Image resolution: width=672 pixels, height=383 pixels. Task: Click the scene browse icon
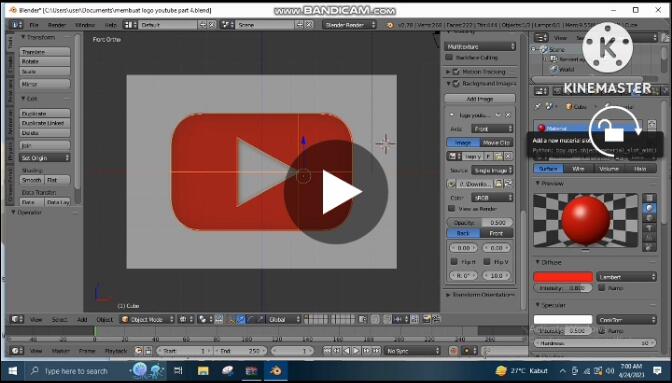click(227, 25)
